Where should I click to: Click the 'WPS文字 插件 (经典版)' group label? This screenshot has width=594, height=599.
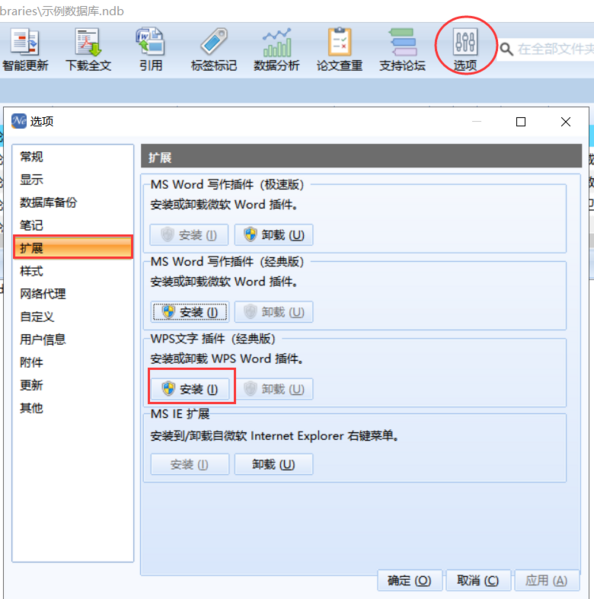click(x=213, y=339)
